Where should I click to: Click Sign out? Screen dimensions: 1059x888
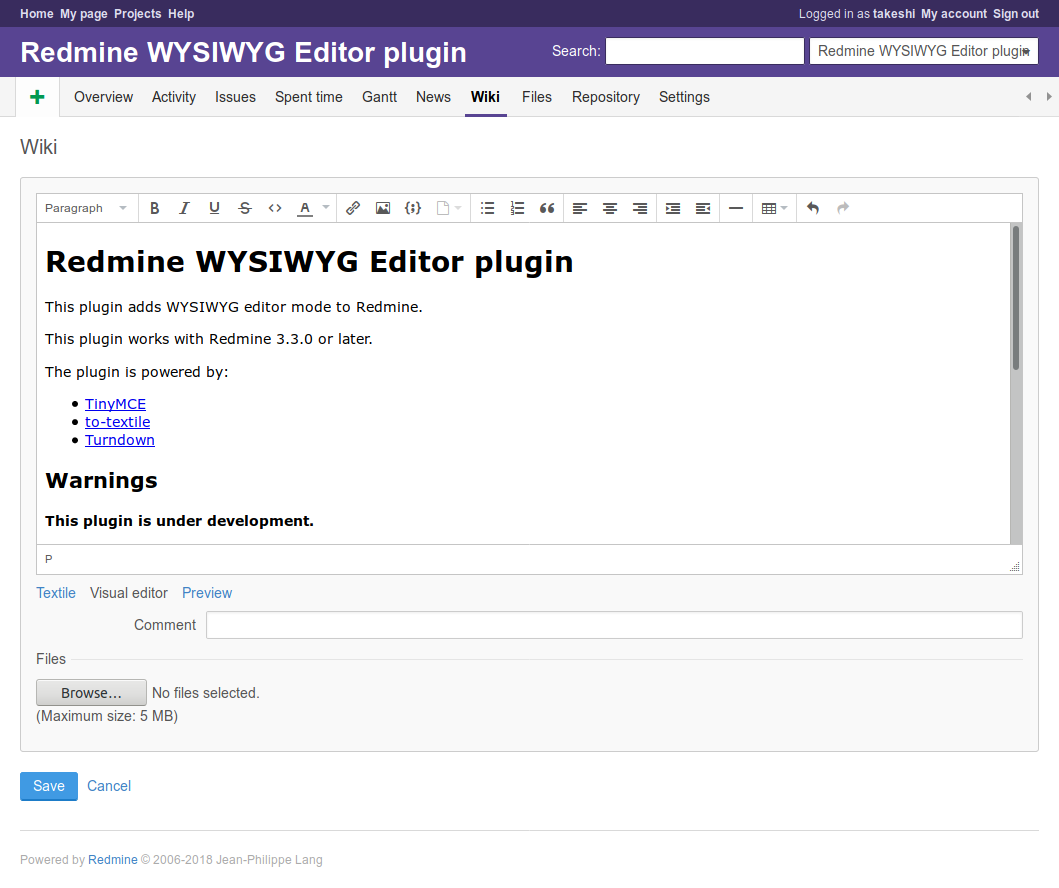point(1016,14)
